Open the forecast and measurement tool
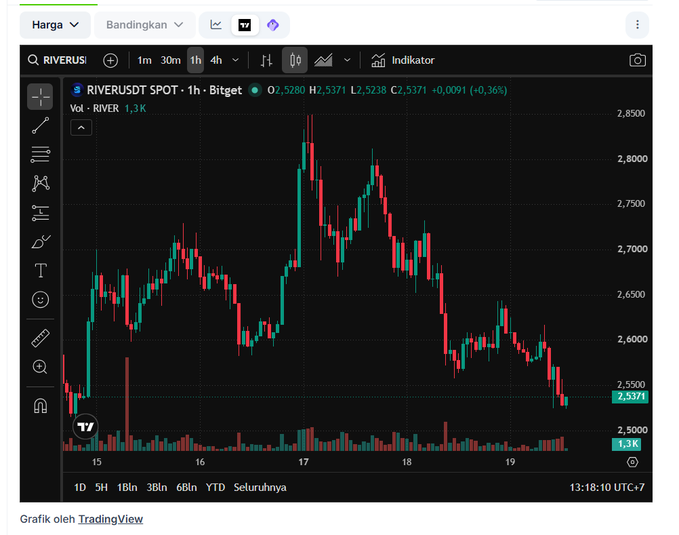The height and width of the screenshot is (535, 679). [40, 213]
